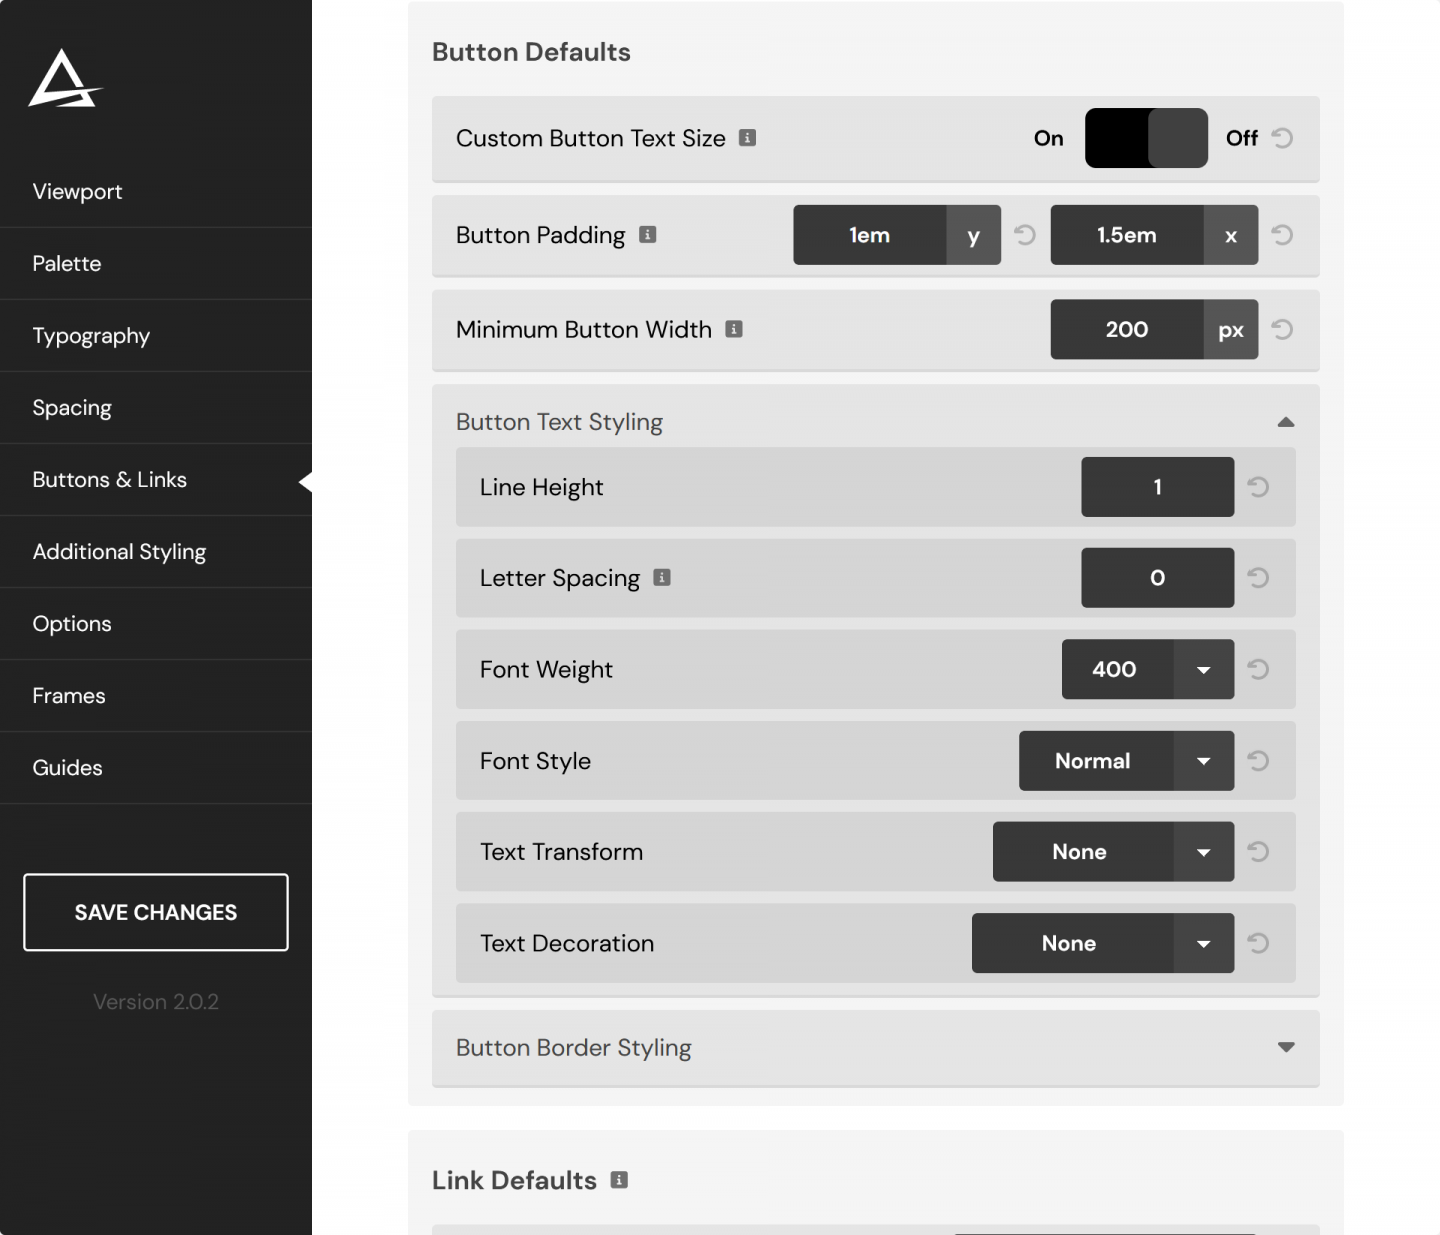Viewport: 1440px width, 1235px height.
Task: Click the triangular logo in the sidebar
Action: (65, 78)
